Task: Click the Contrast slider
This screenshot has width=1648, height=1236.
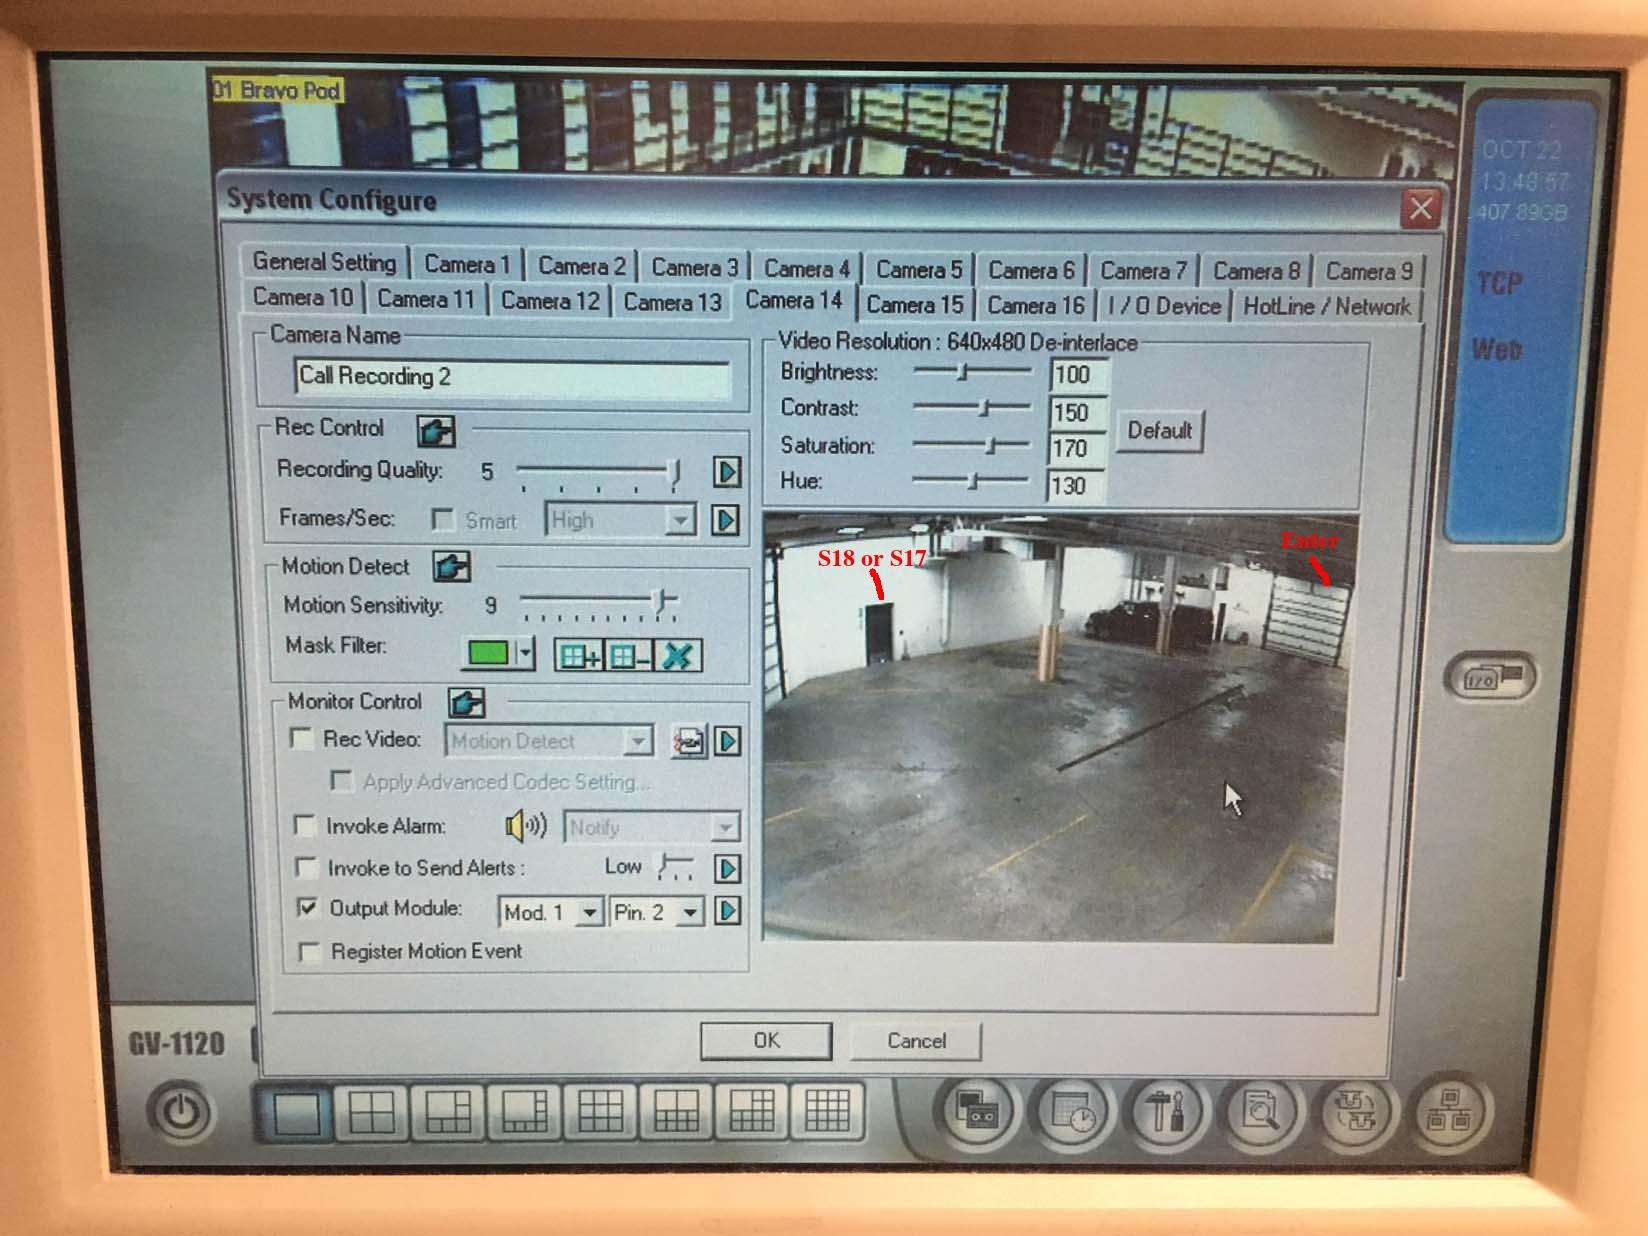Action: [x=972, y=408]
